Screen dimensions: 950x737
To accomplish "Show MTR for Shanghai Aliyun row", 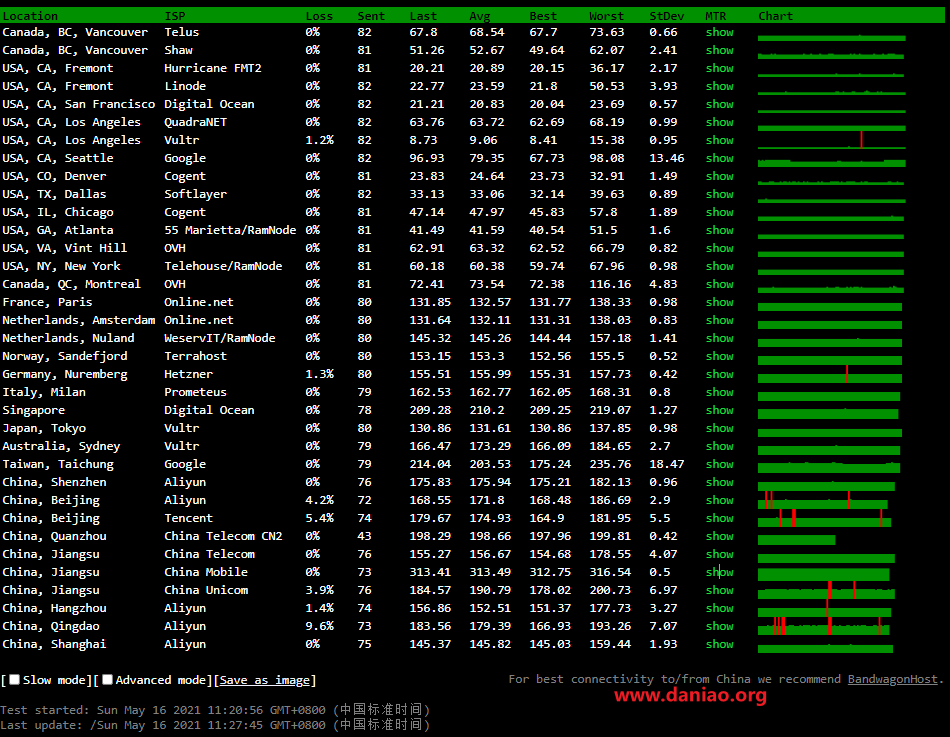I will (720, 644).
